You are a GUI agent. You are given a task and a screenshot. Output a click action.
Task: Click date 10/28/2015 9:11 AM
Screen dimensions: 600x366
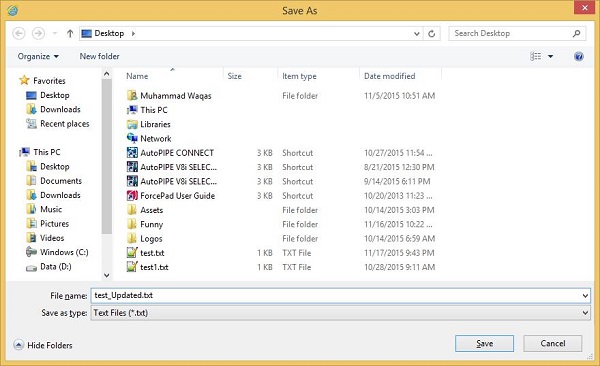[x=399, y=267]
